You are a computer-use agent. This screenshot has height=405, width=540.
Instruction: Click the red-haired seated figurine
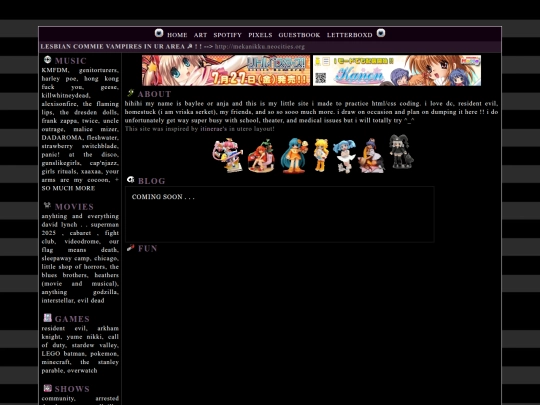click(x=261, y=156)
